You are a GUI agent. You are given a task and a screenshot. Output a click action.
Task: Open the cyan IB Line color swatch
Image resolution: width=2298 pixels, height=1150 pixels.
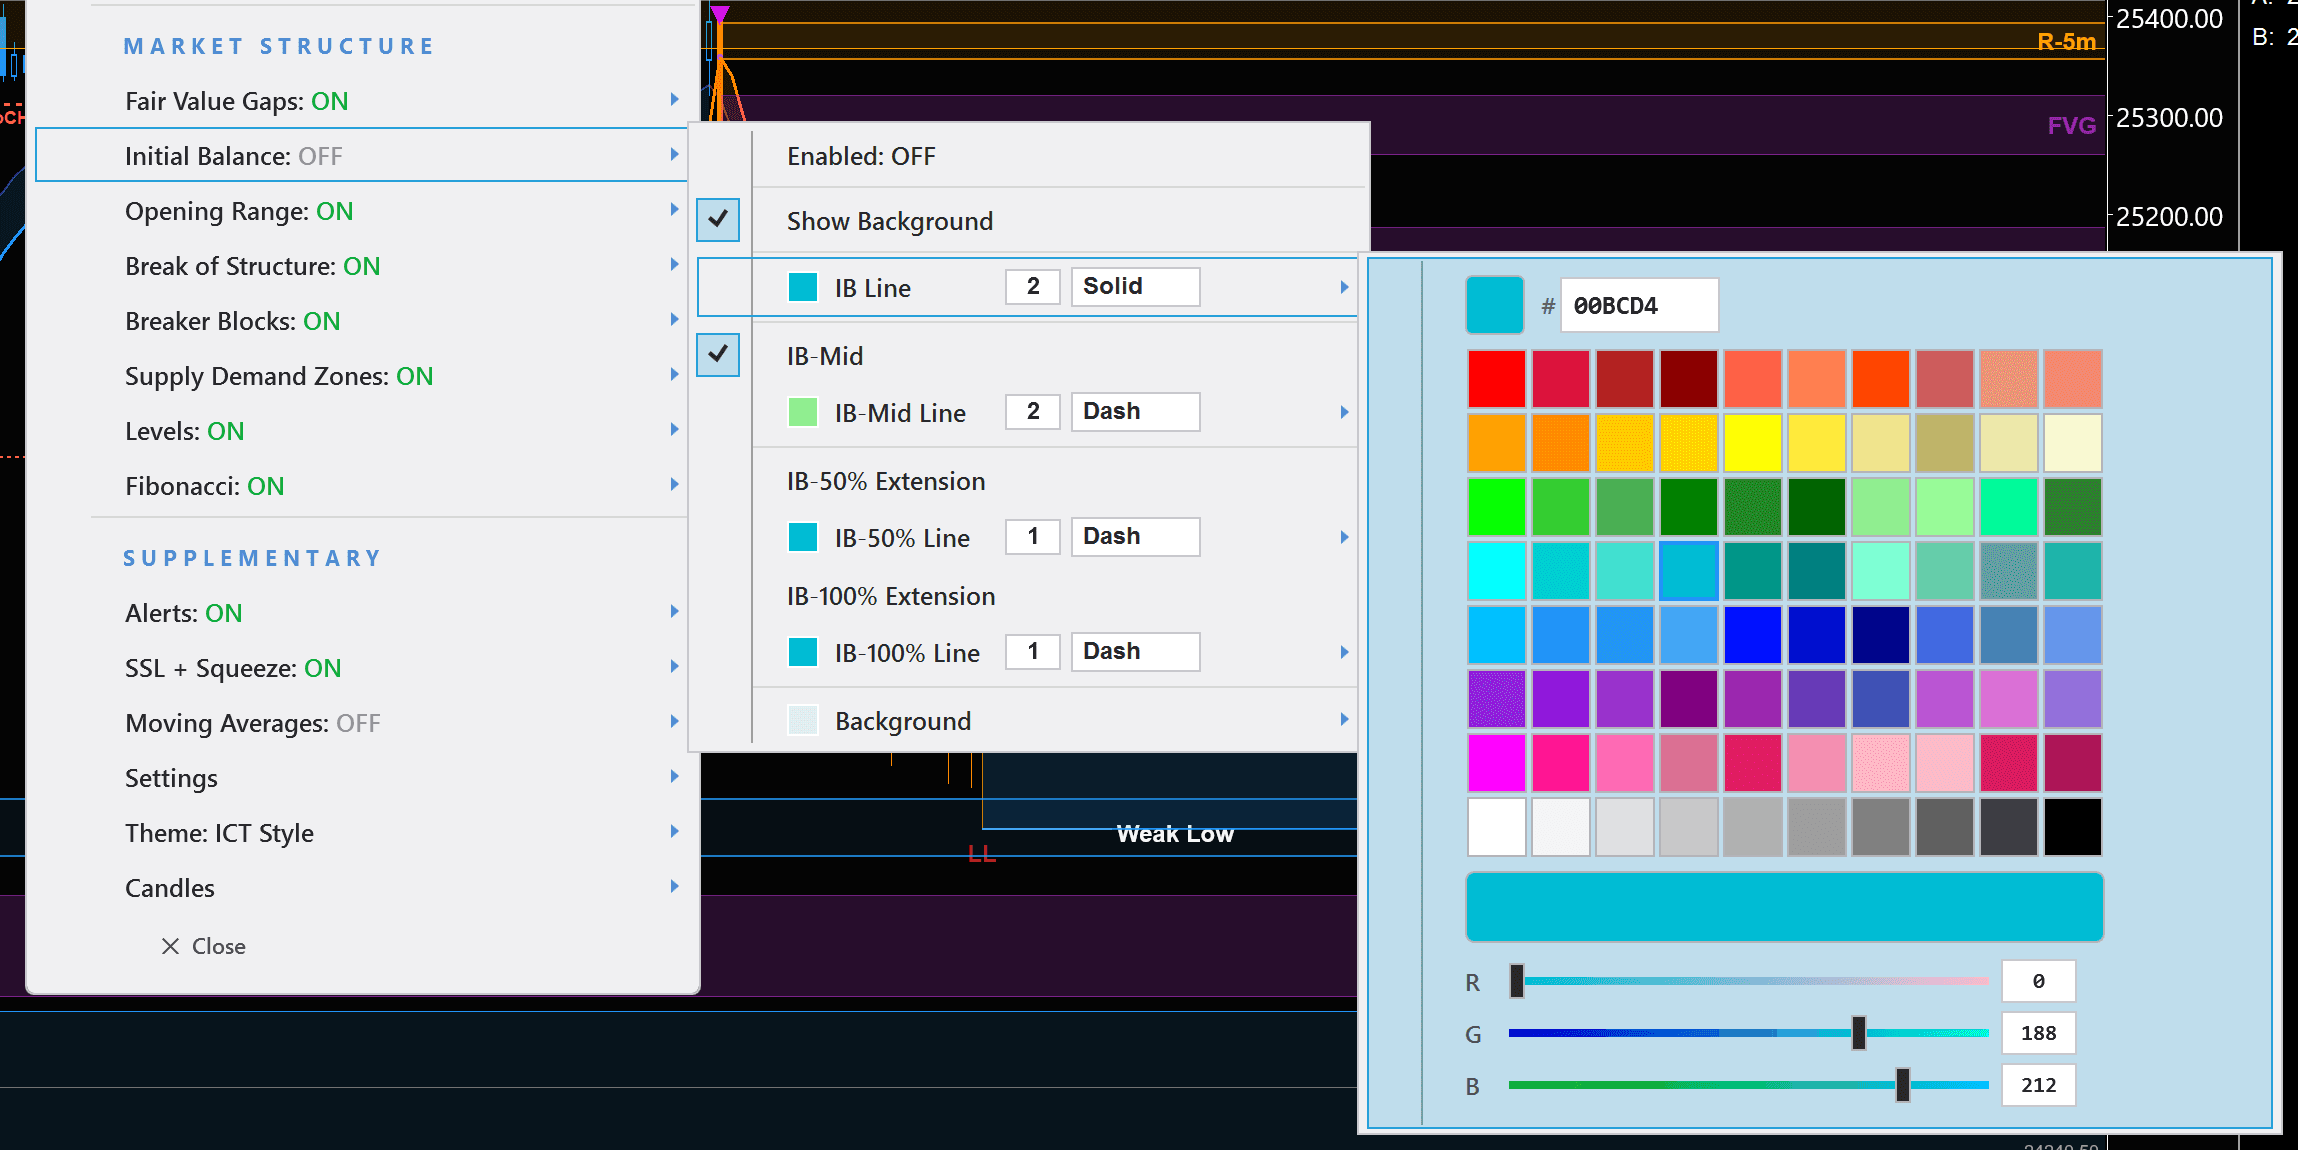point(802,287)
